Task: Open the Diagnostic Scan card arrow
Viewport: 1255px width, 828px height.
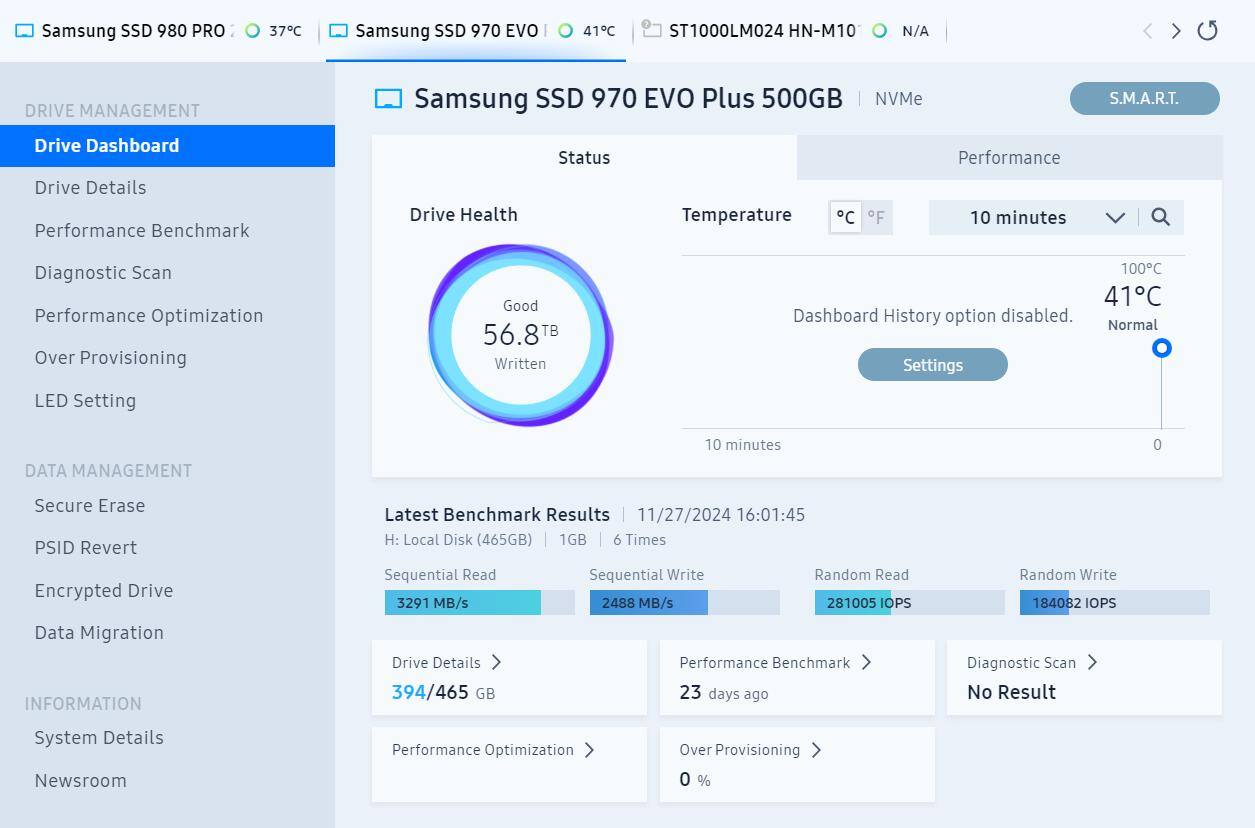Action: (x=1092, y=662)
